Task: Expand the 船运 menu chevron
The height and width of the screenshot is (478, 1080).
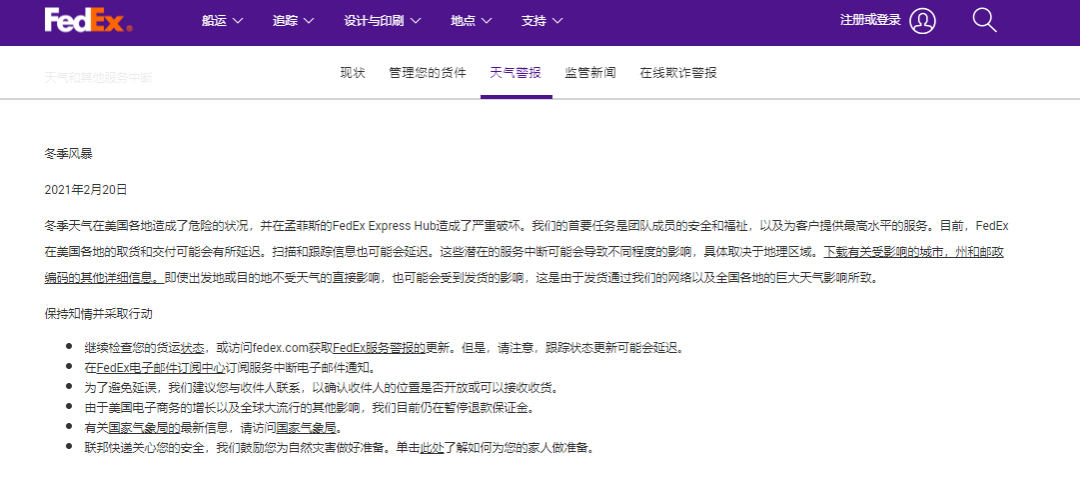Action: pyautogui.click(x=238, y=21)
